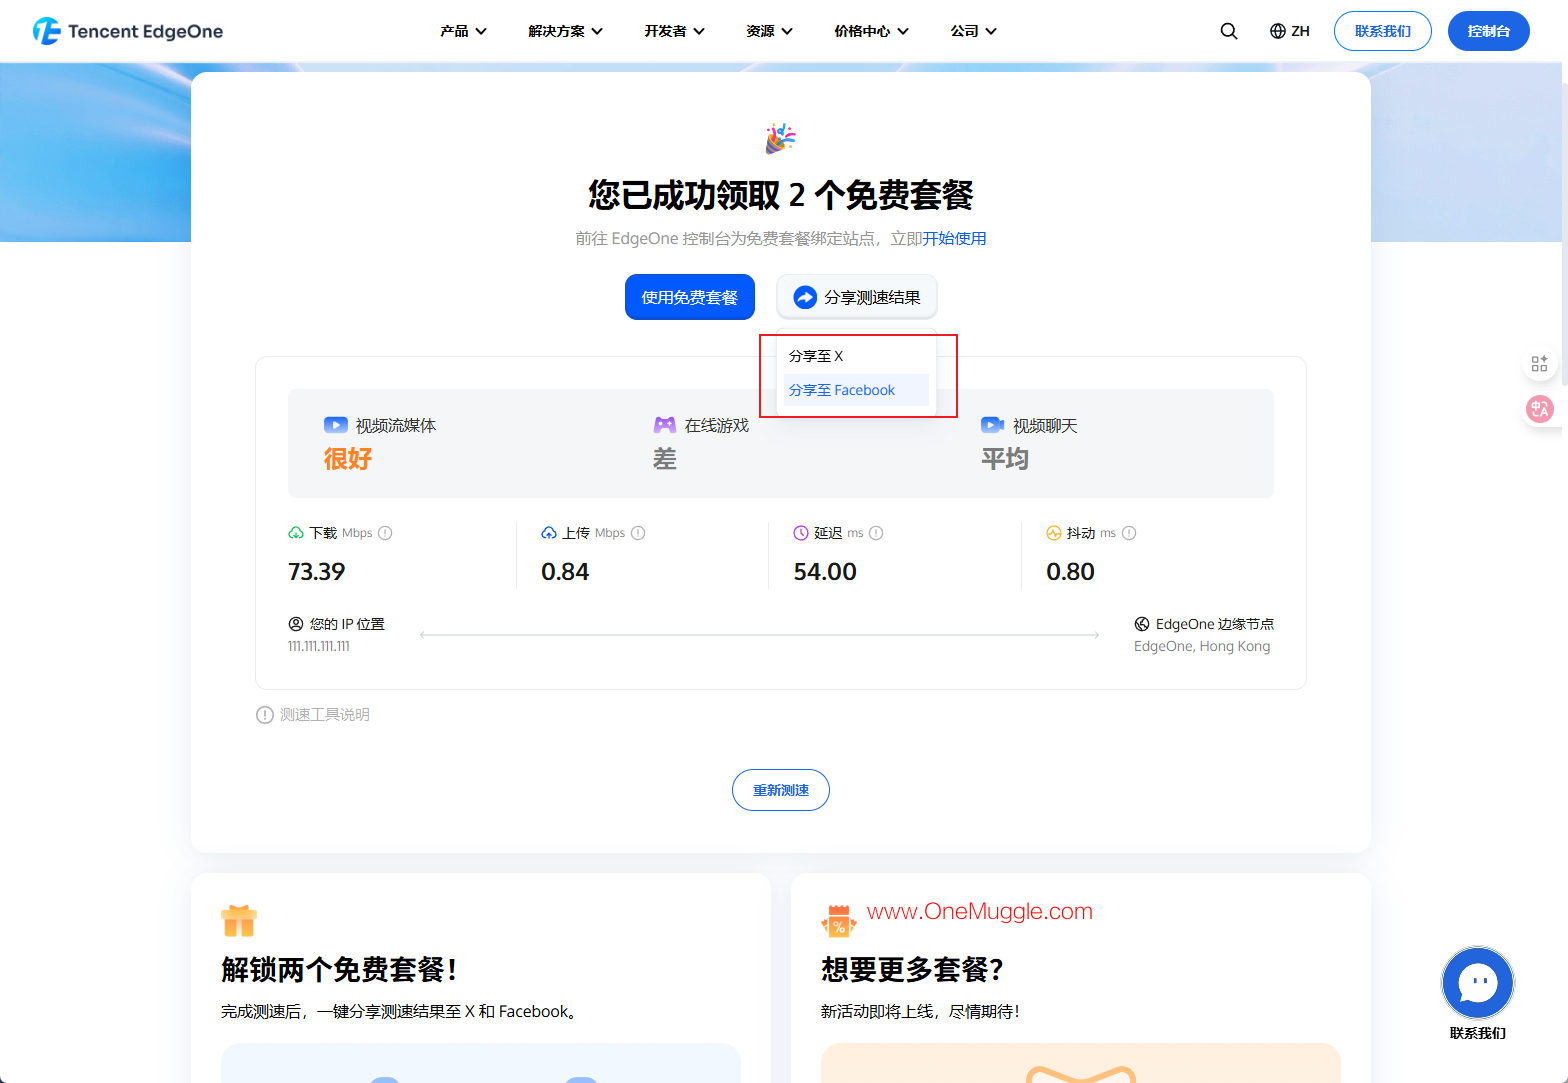This screenshot has width=1568, height=1083.
Task: Click the 差 rating text
Action: pyautogui.click(x=665, y=459)
